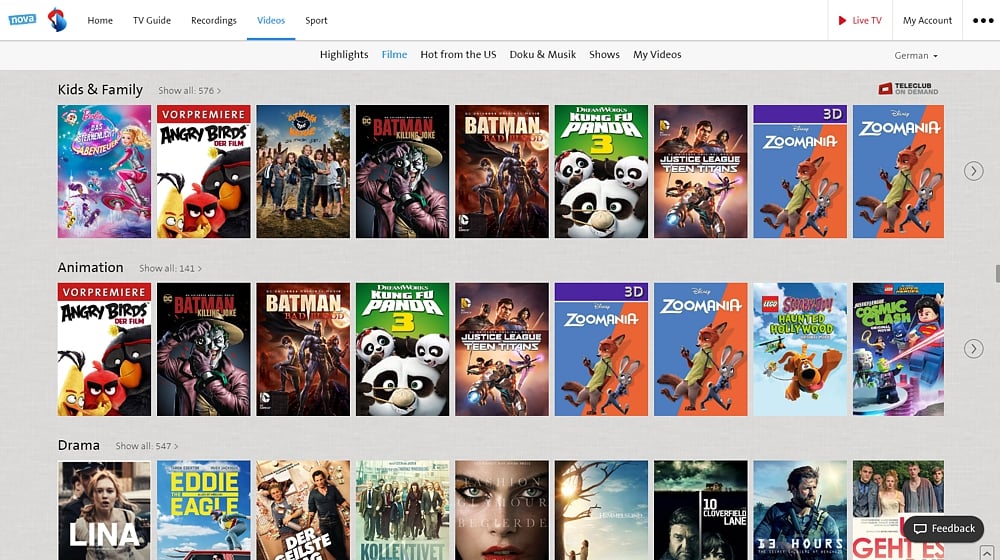Click next arrow in Animation row

tap(973, 348)
